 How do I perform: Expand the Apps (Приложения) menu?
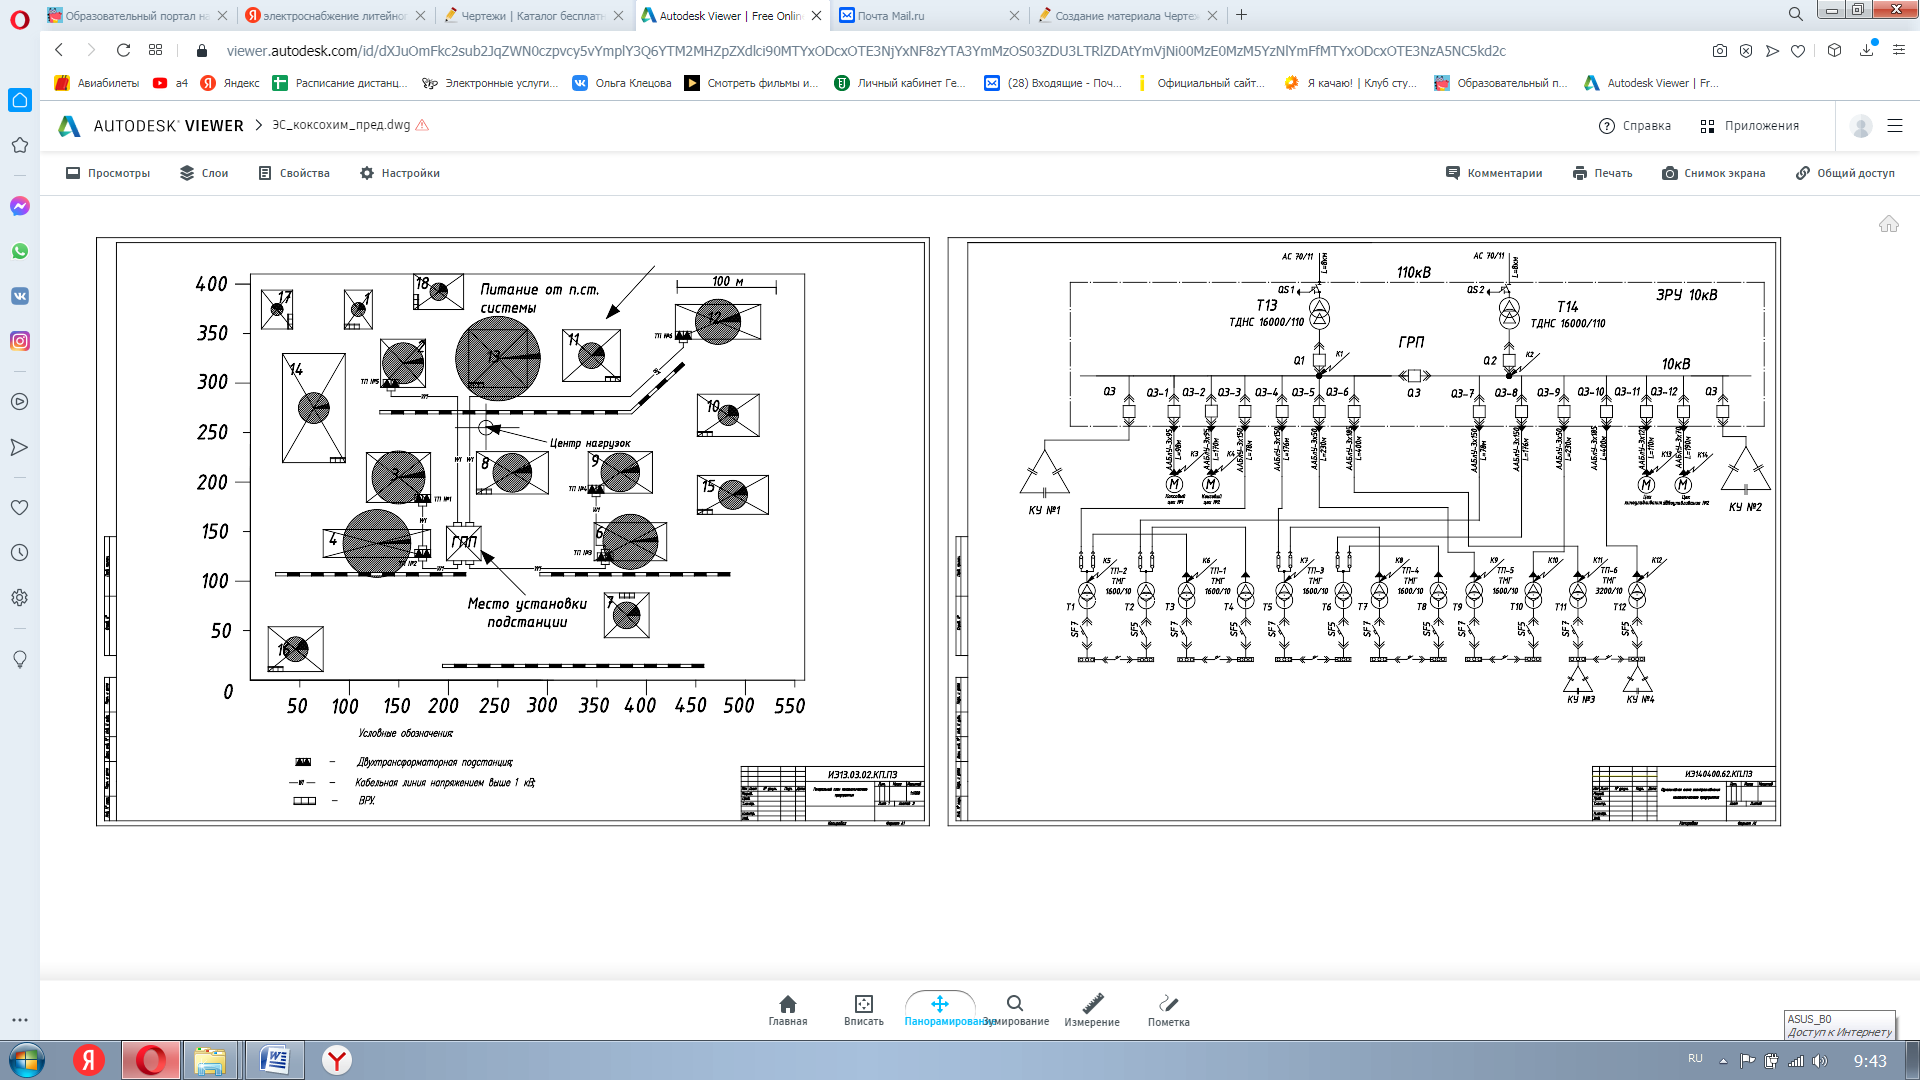click(x=1749, y=126)
